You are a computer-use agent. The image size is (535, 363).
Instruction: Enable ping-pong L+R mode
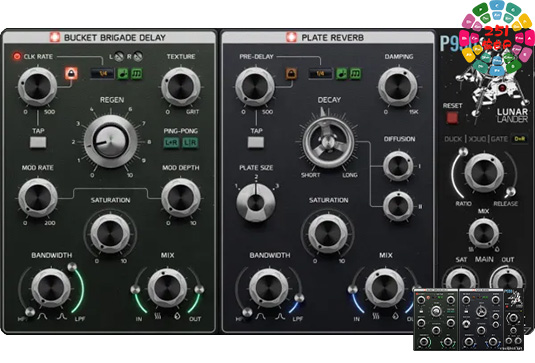[x=171, y=143]
